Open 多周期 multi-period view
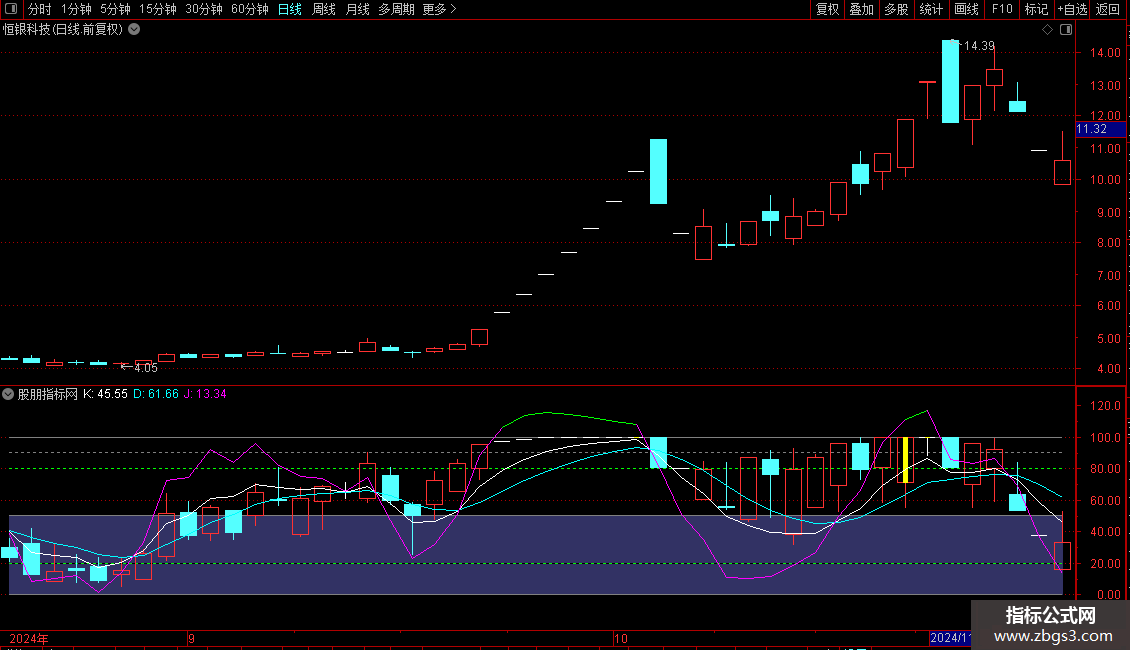 coord(396,9)
